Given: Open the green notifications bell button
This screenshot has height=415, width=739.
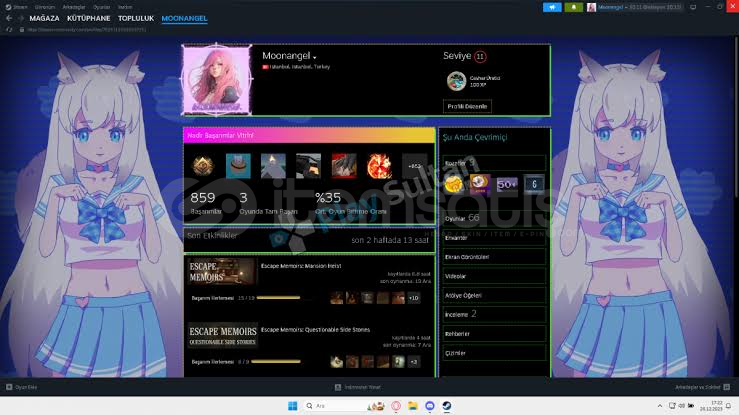Looking at the screenshot, I should pyautogui.click(x=574, y=7).
